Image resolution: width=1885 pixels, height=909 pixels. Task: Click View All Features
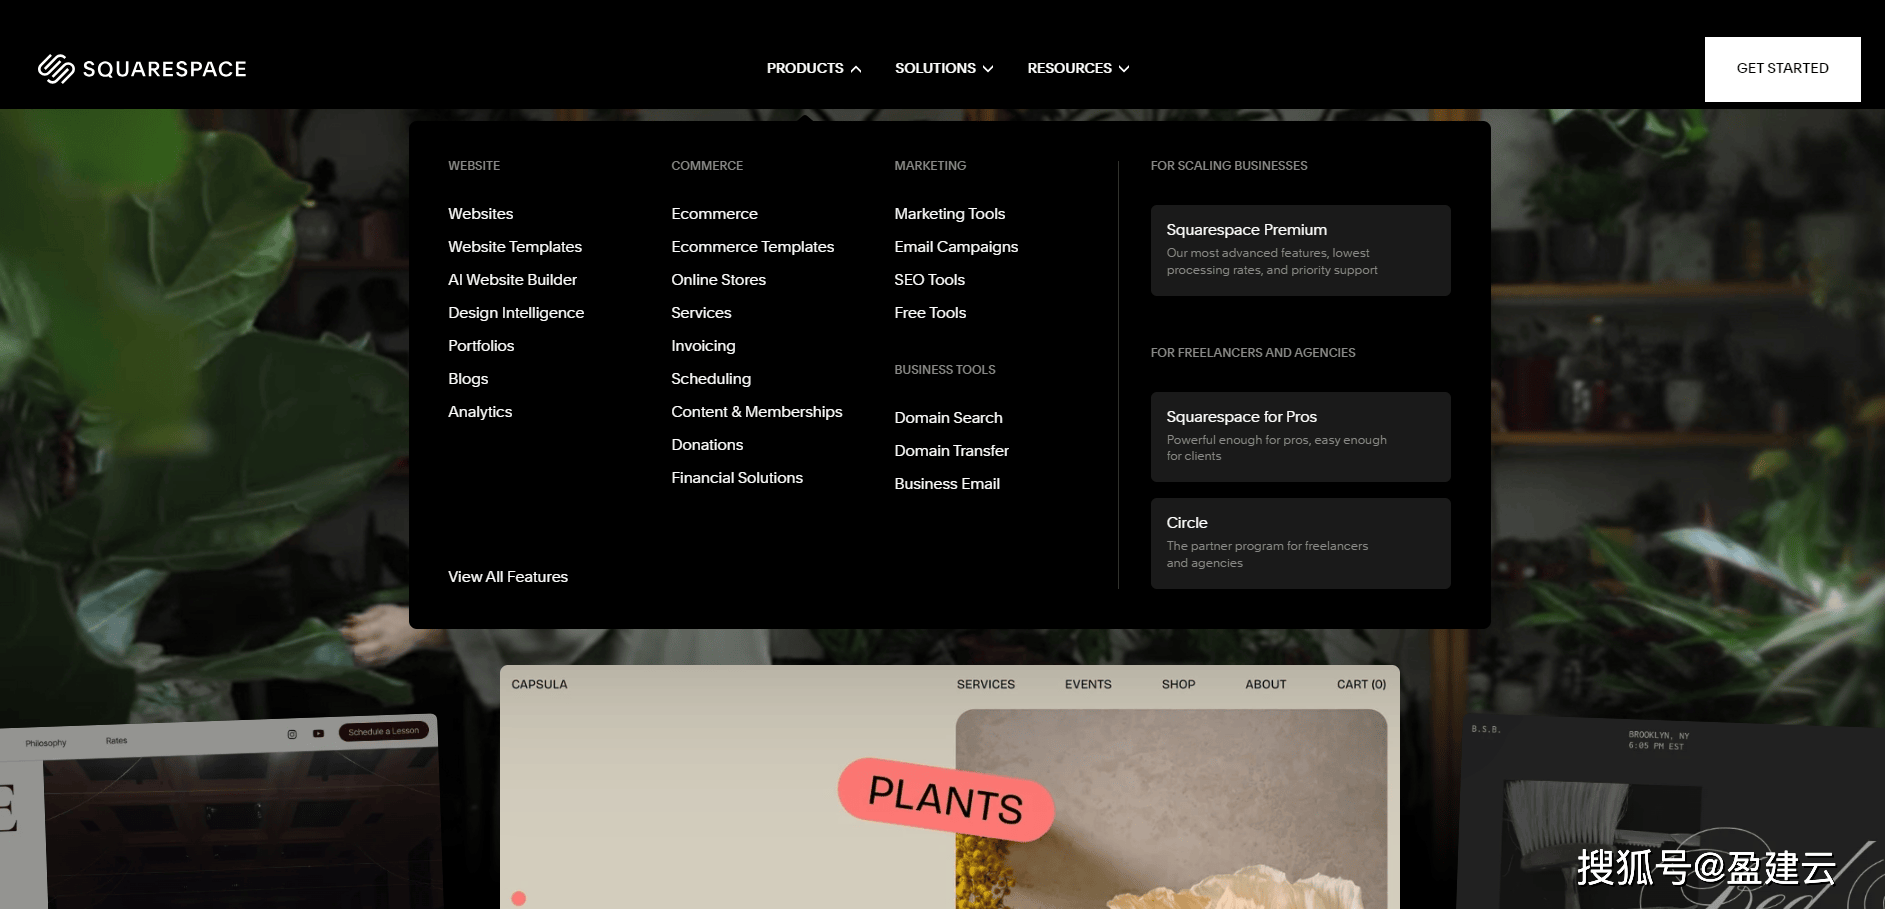[508, 577]
